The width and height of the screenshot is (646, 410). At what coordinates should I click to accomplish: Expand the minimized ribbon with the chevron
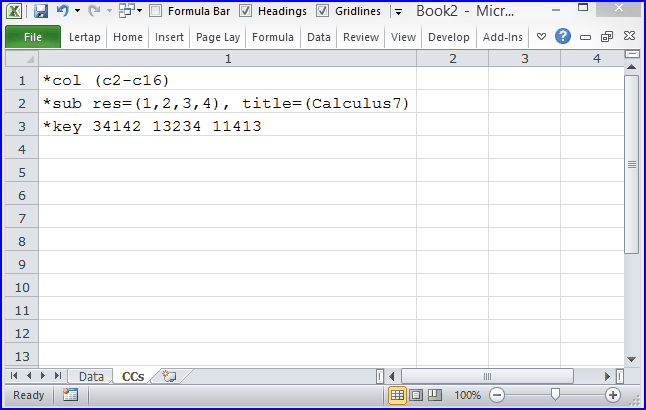click(x=542, y=37)
